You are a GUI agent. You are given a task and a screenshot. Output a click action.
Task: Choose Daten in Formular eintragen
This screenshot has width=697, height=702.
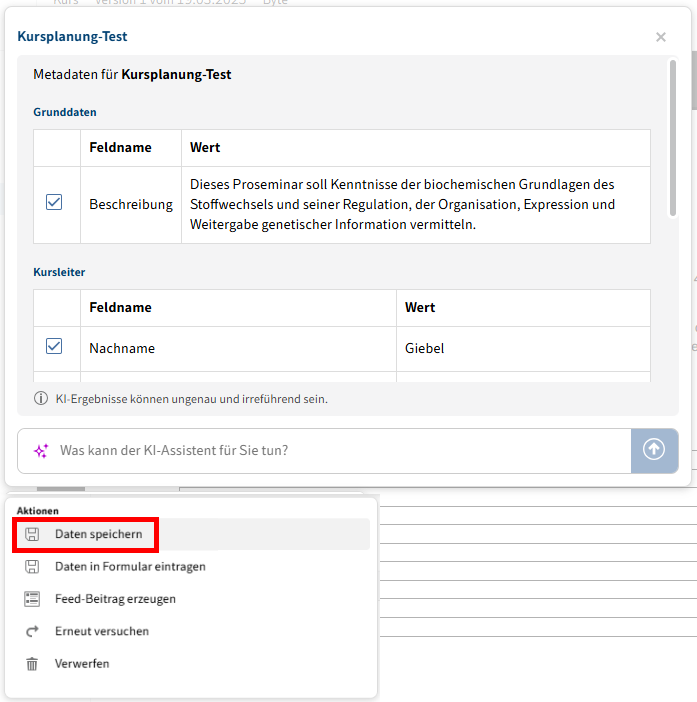point(192,567)
